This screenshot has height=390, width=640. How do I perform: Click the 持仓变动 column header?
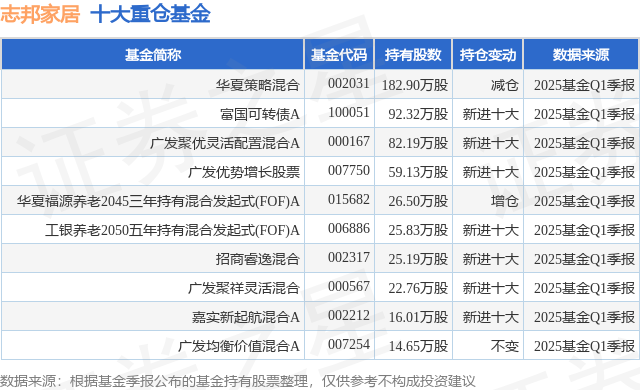(x=488, y=55)
